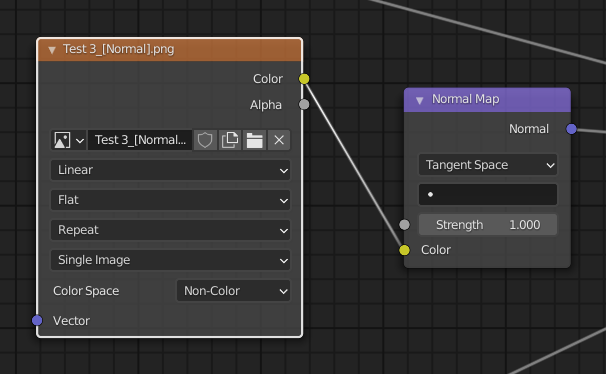
Task: Collapse the Normal Map node
Action: tap(419, 100)
